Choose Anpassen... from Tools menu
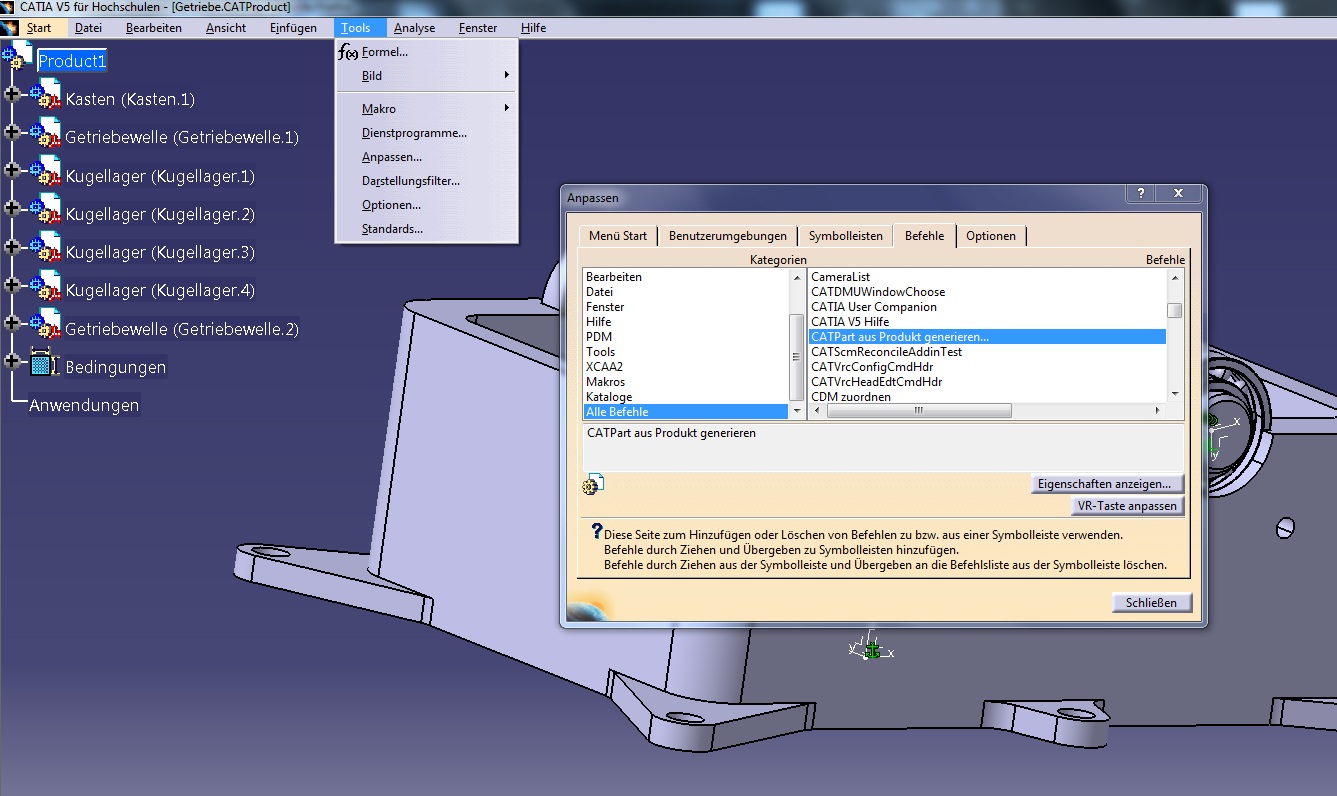Screen dimensions: 1337x796 click(427, 157)
